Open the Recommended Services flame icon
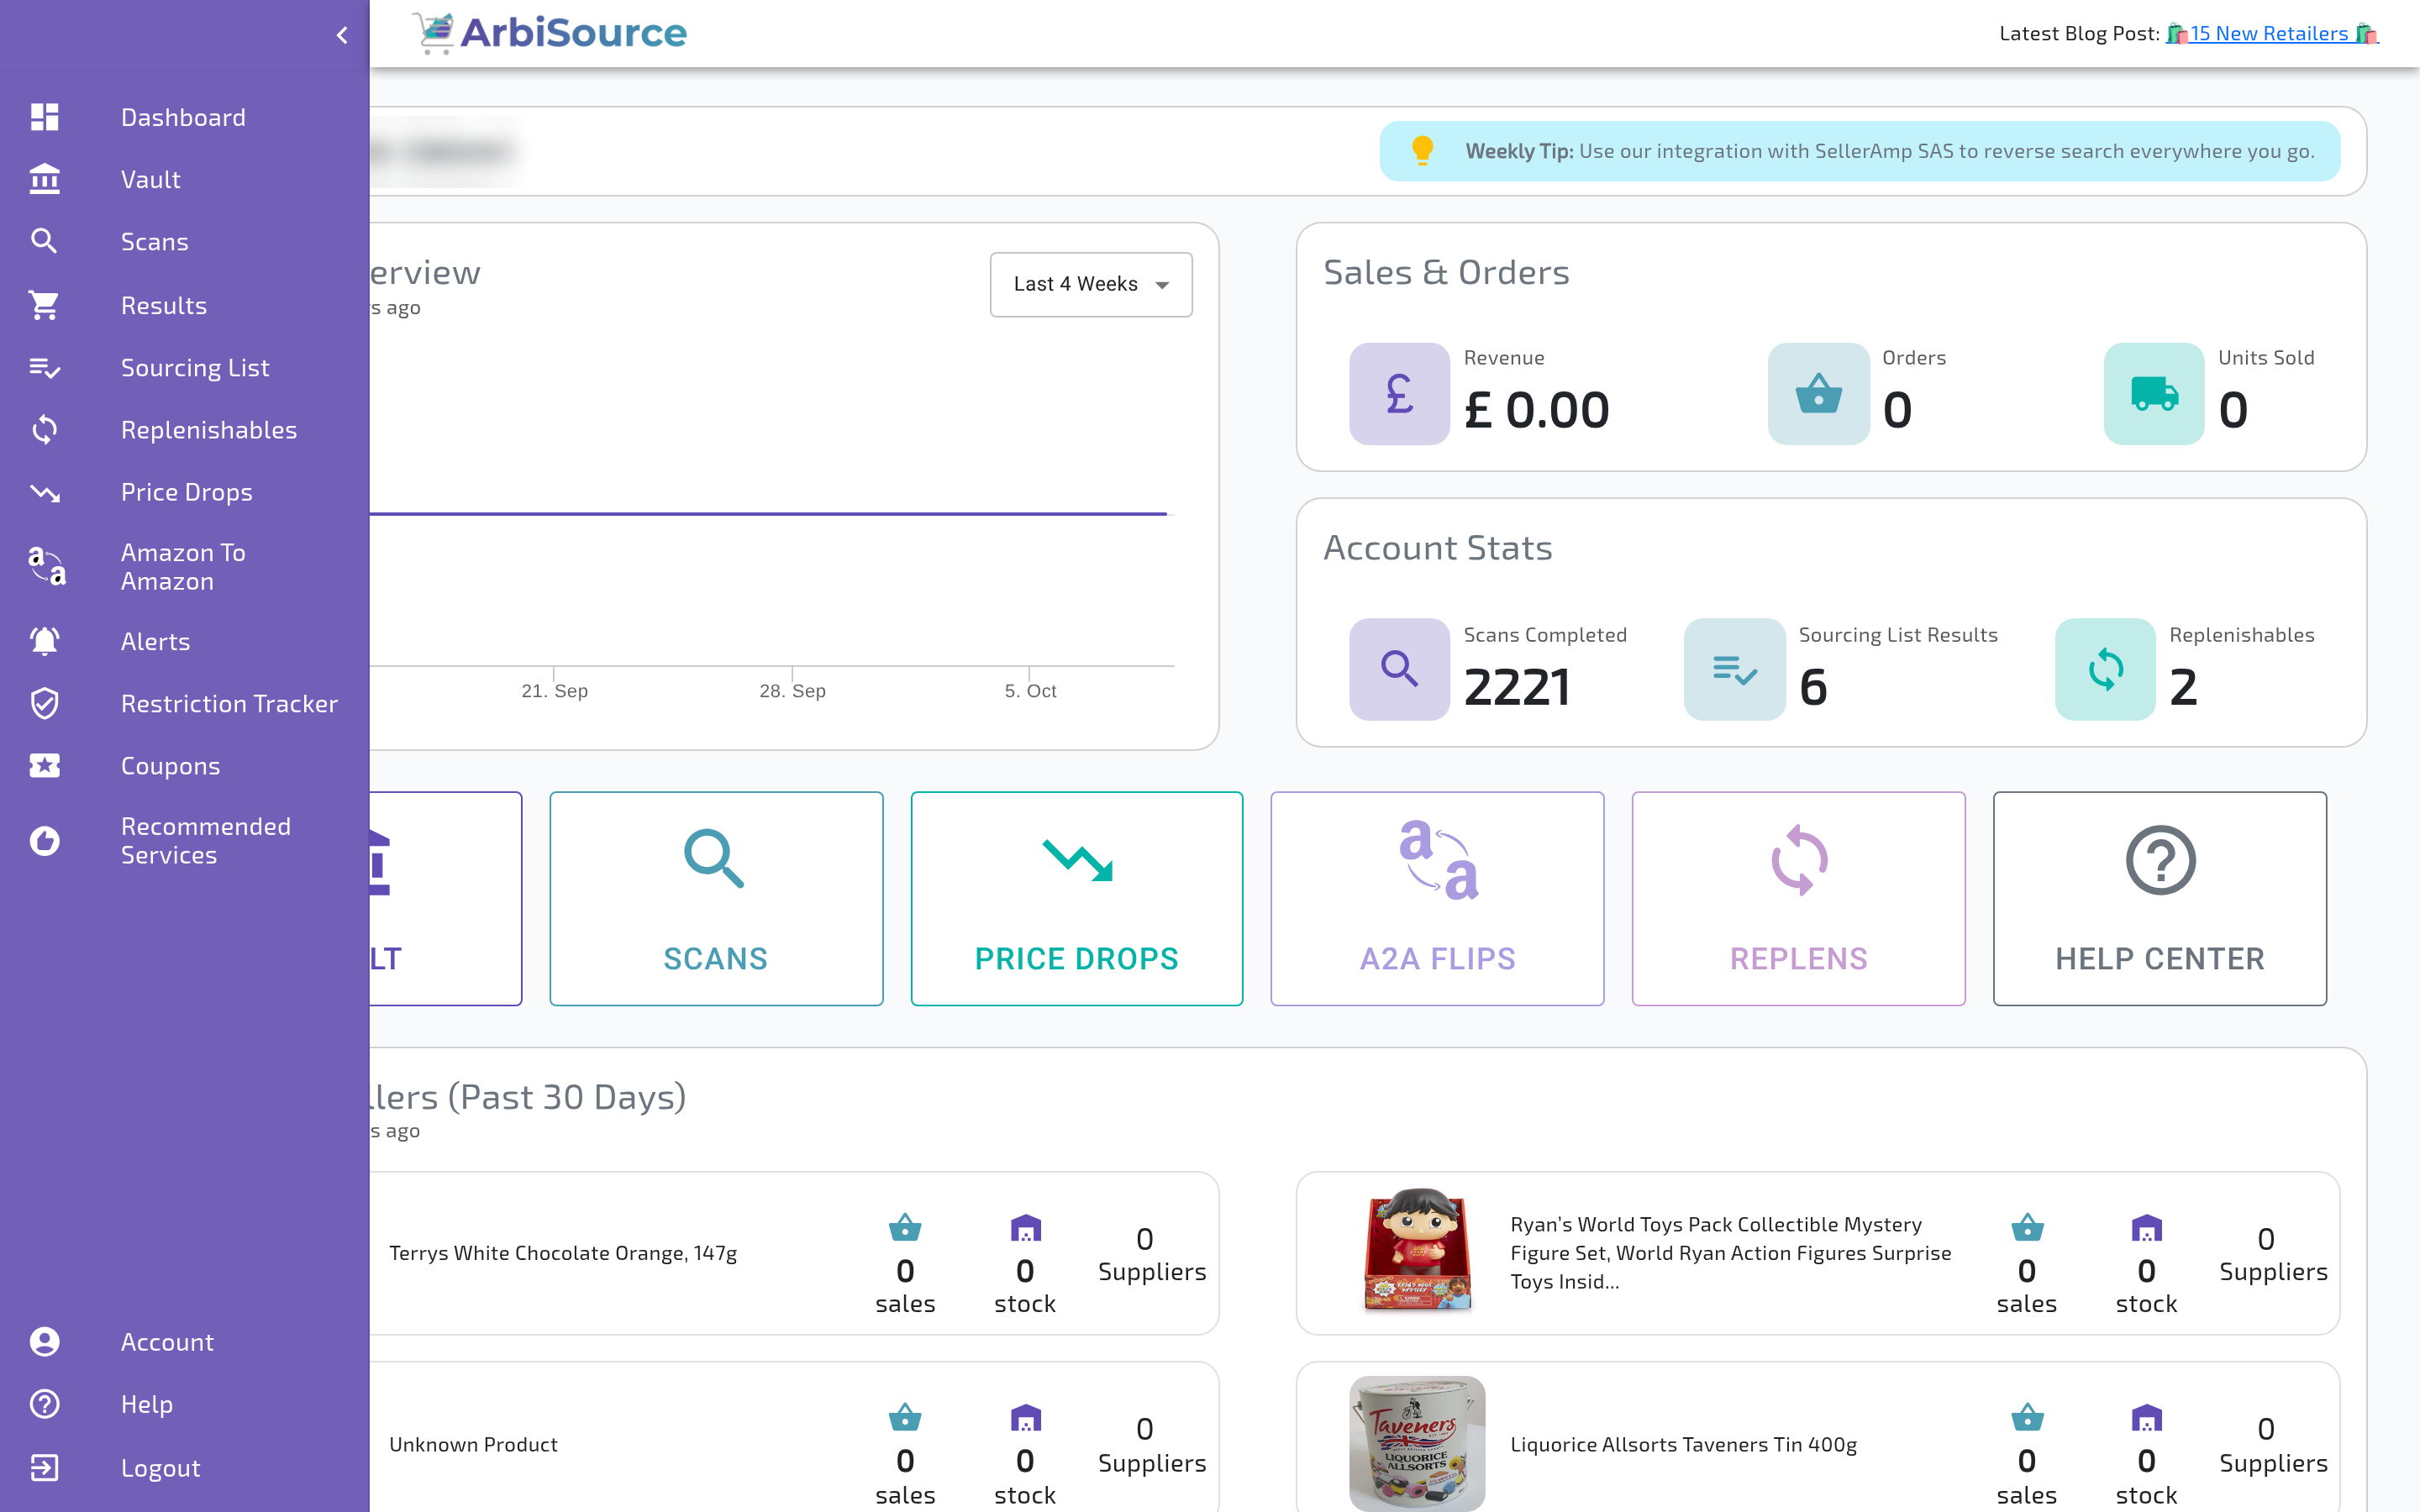Screen dimensions: 2420x1512 click(44, 841)
